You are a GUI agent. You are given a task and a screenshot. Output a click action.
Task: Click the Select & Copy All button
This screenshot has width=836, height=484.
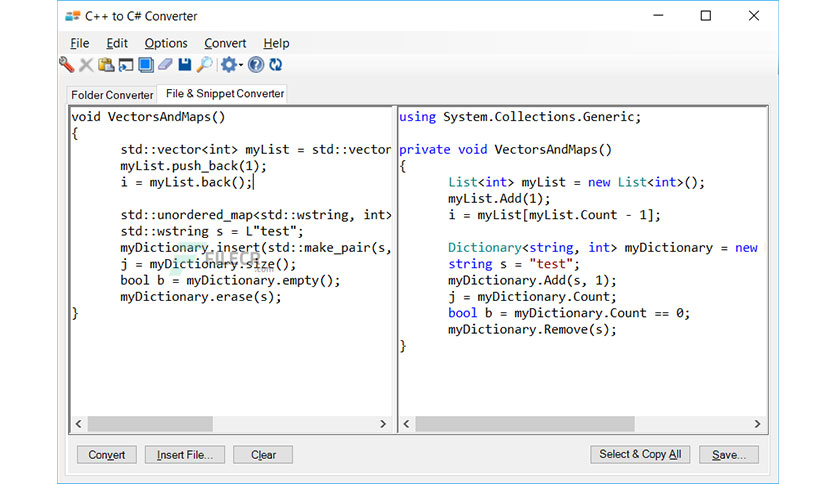640,454
